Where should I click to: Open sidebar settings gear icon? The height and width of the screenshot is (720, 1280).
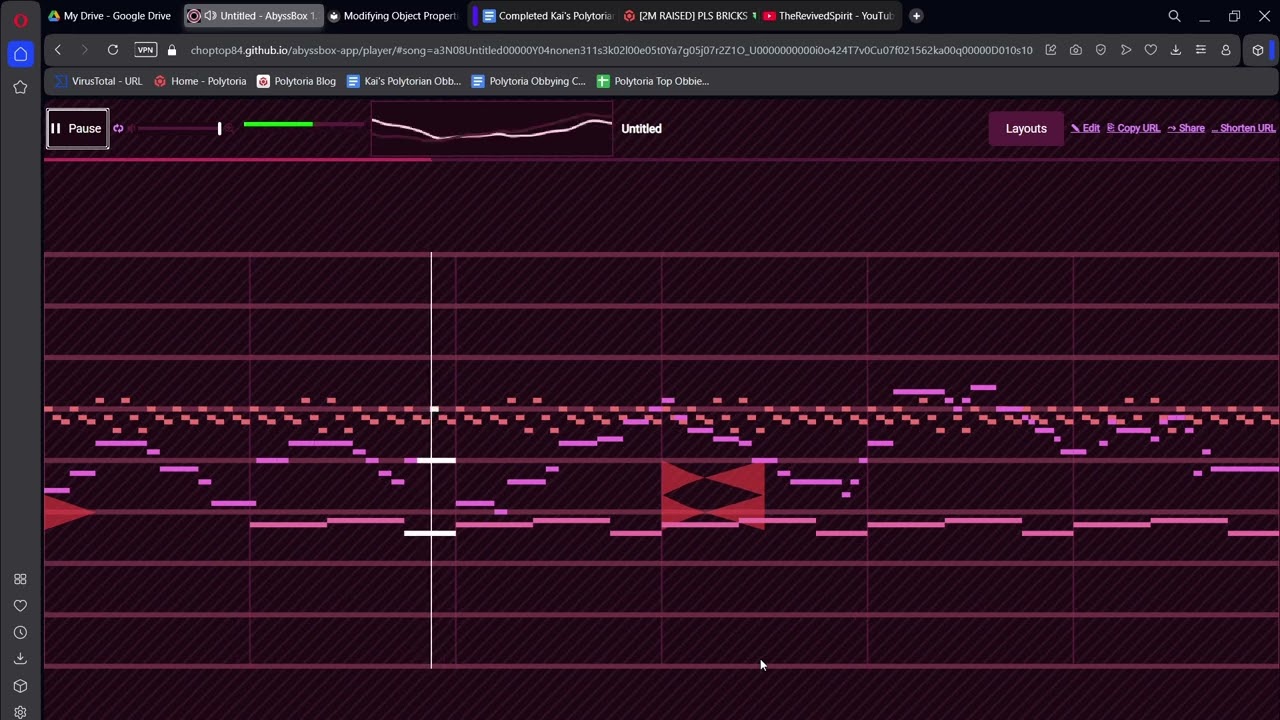click(20, 712)
